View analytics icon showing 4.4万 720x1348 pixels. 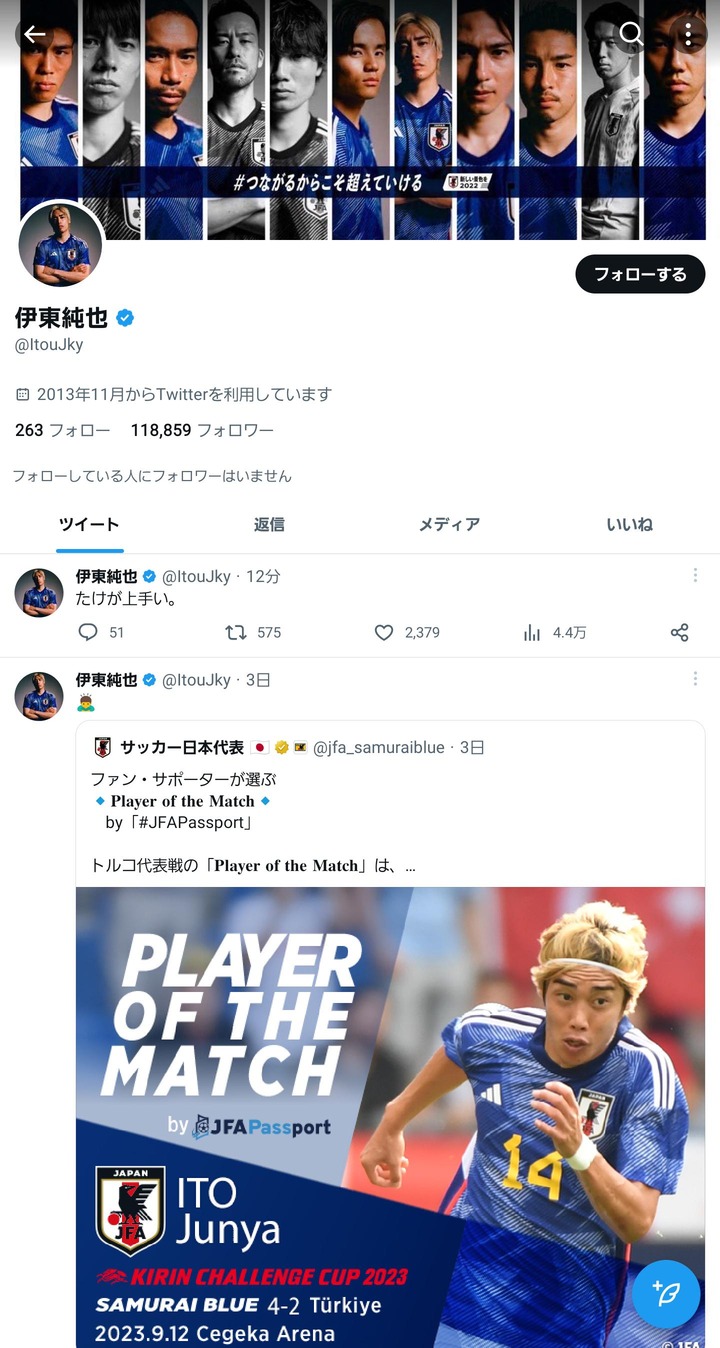[x=532, y=632]
